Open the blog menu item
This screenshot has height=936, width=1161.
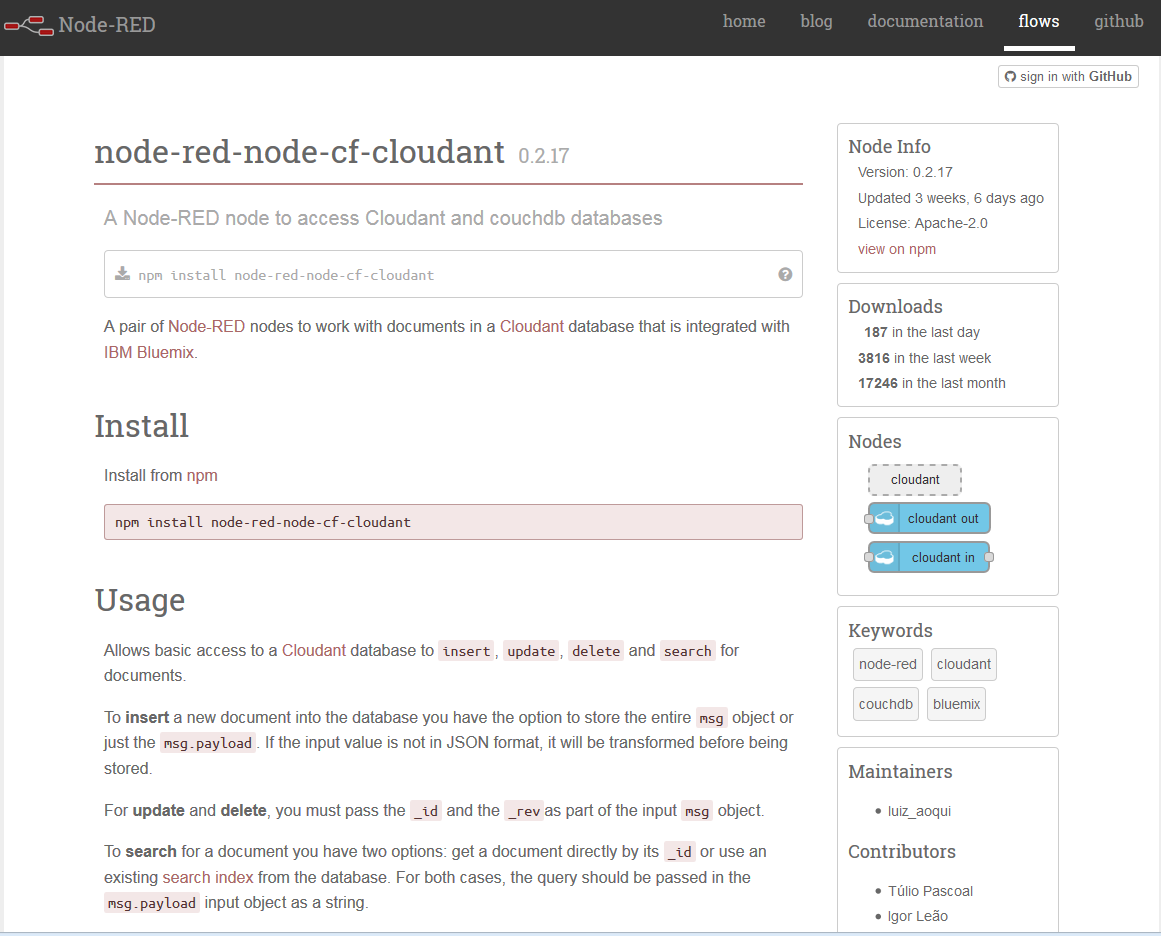pyautogui.click(x=816, y=21)
